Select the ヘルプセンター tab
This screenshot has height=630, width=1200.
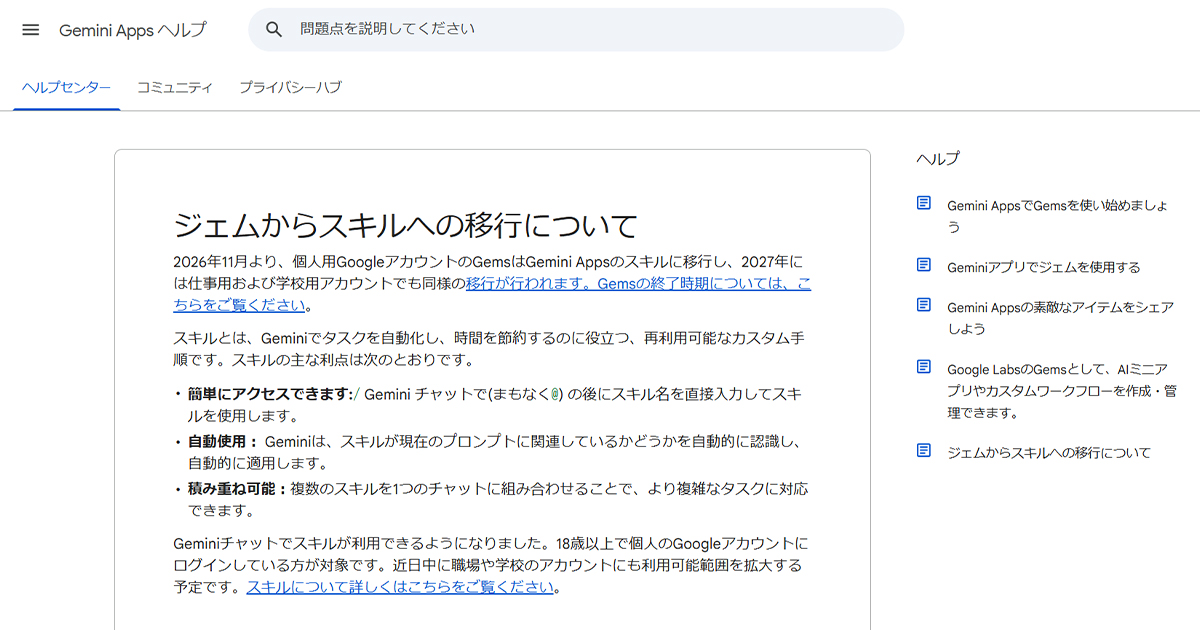point(67,88)
